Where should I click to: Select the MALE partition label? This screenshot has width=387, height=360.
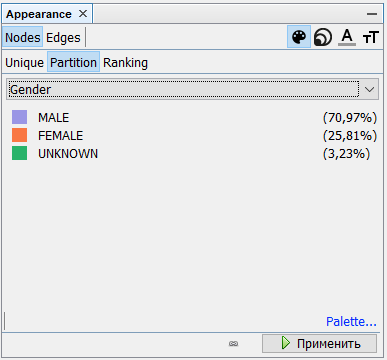[54, 118]
